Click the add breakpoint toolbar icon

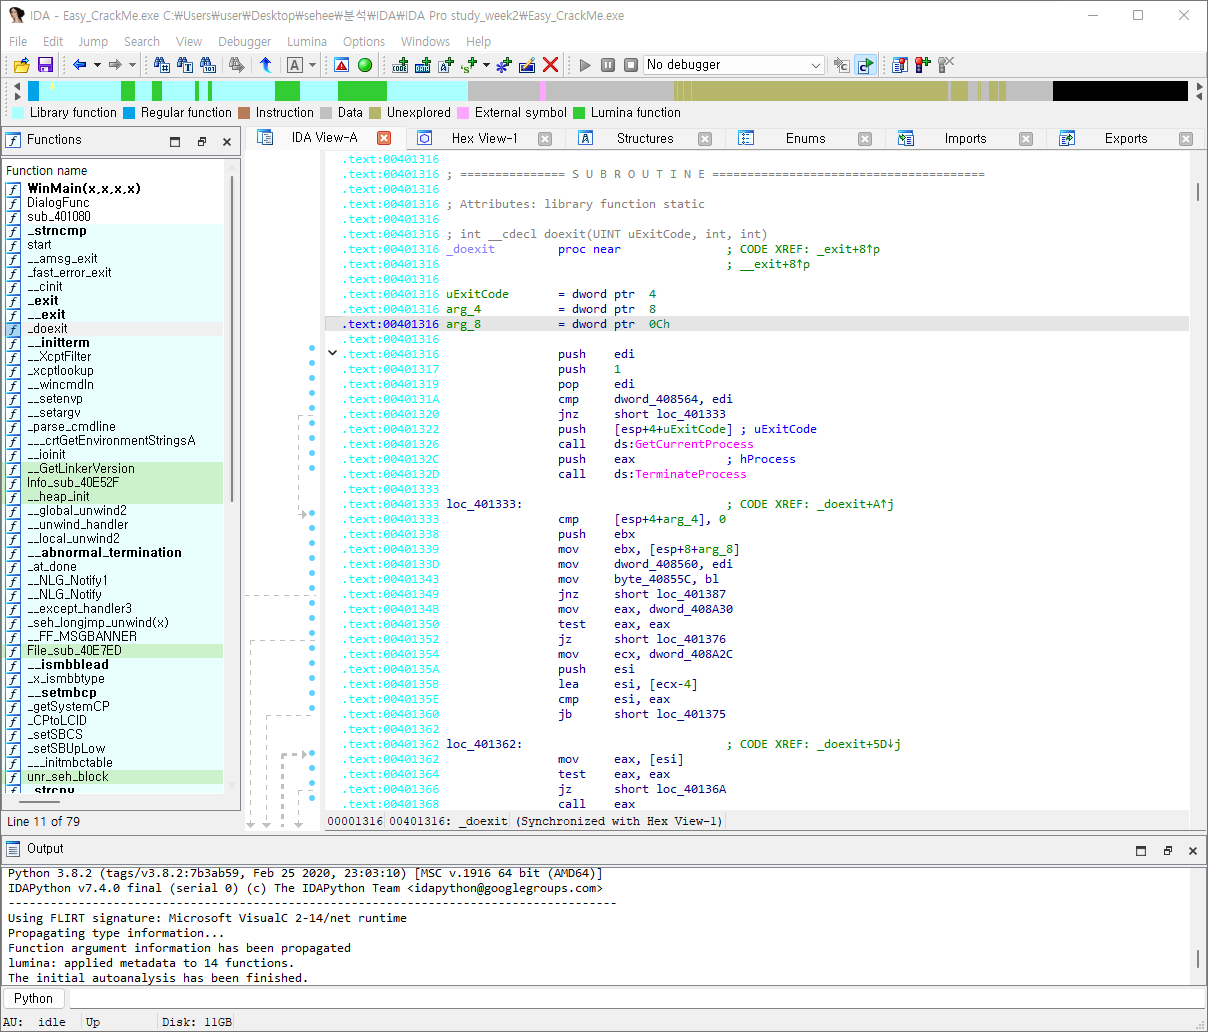coord(923,65)
